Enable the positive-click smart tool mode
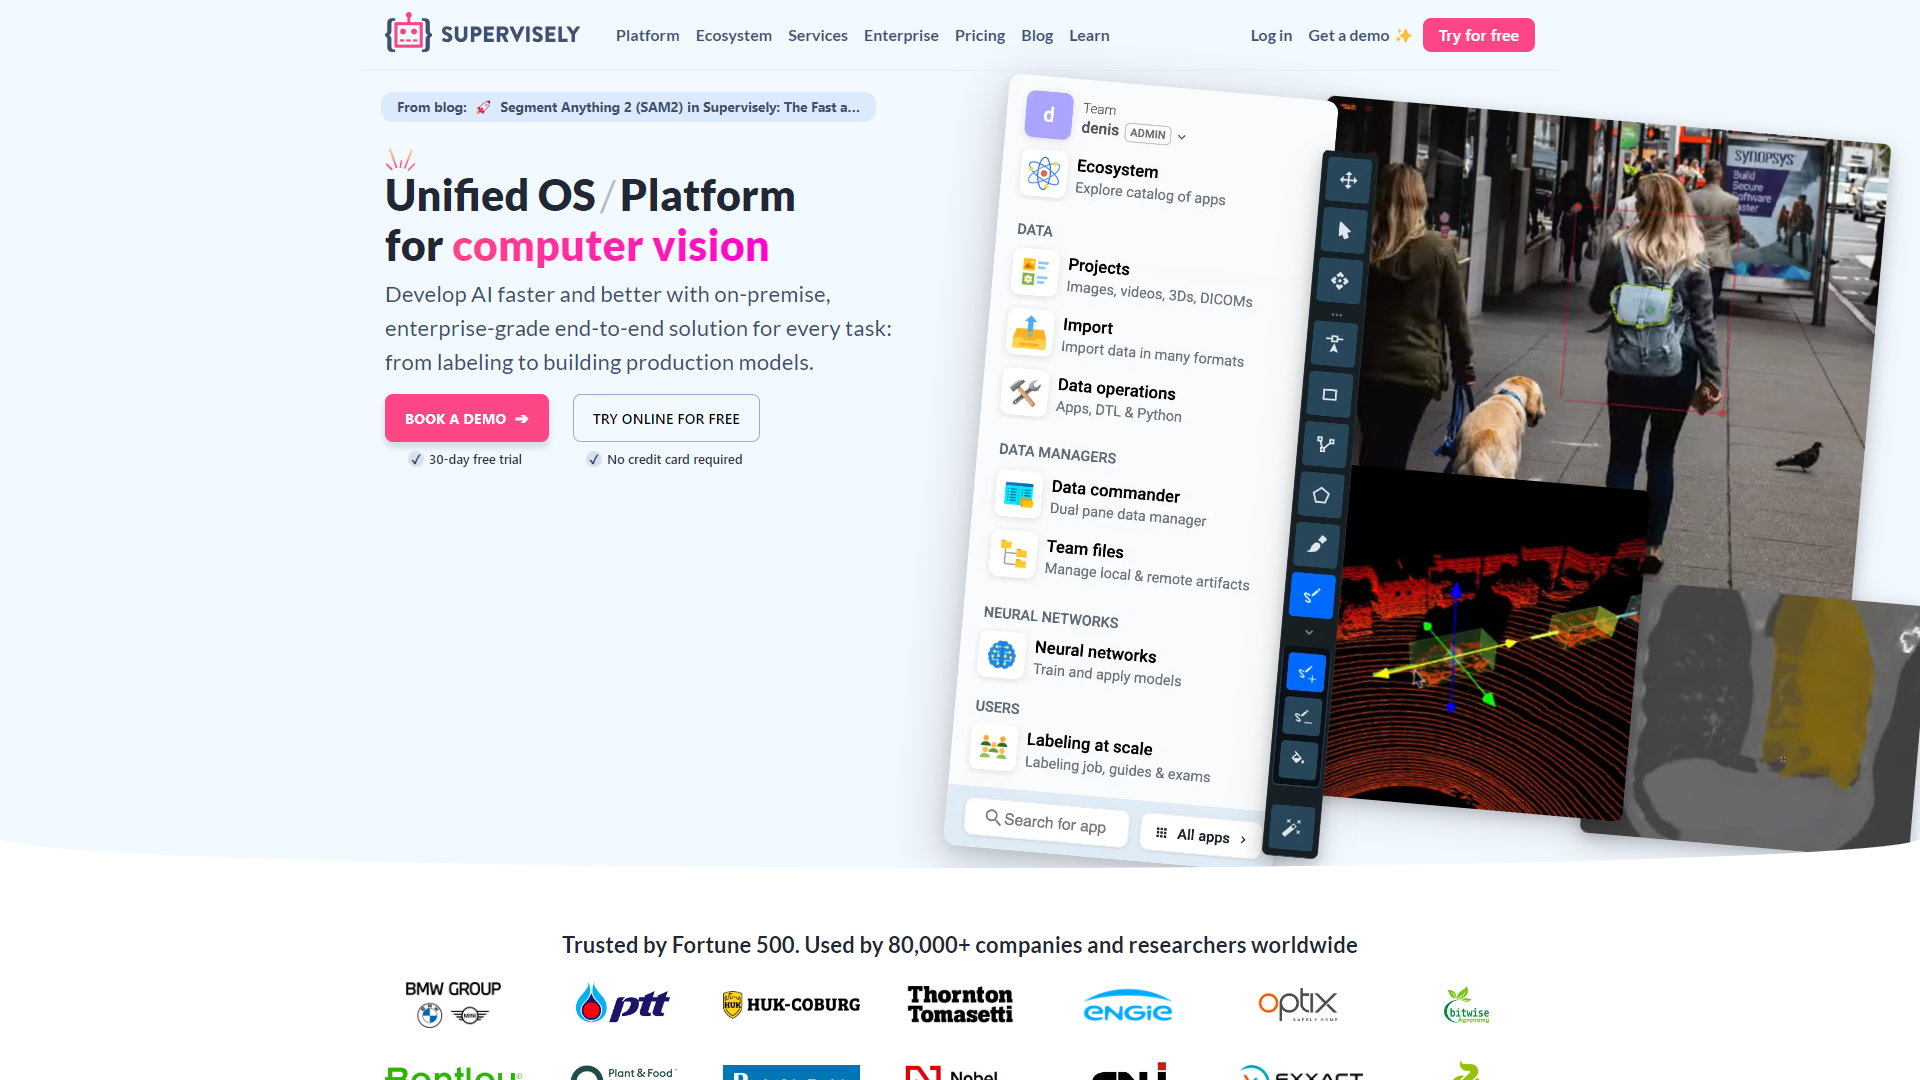1920x1080 pixels. pyautogui.click(x=1304, y=672)
